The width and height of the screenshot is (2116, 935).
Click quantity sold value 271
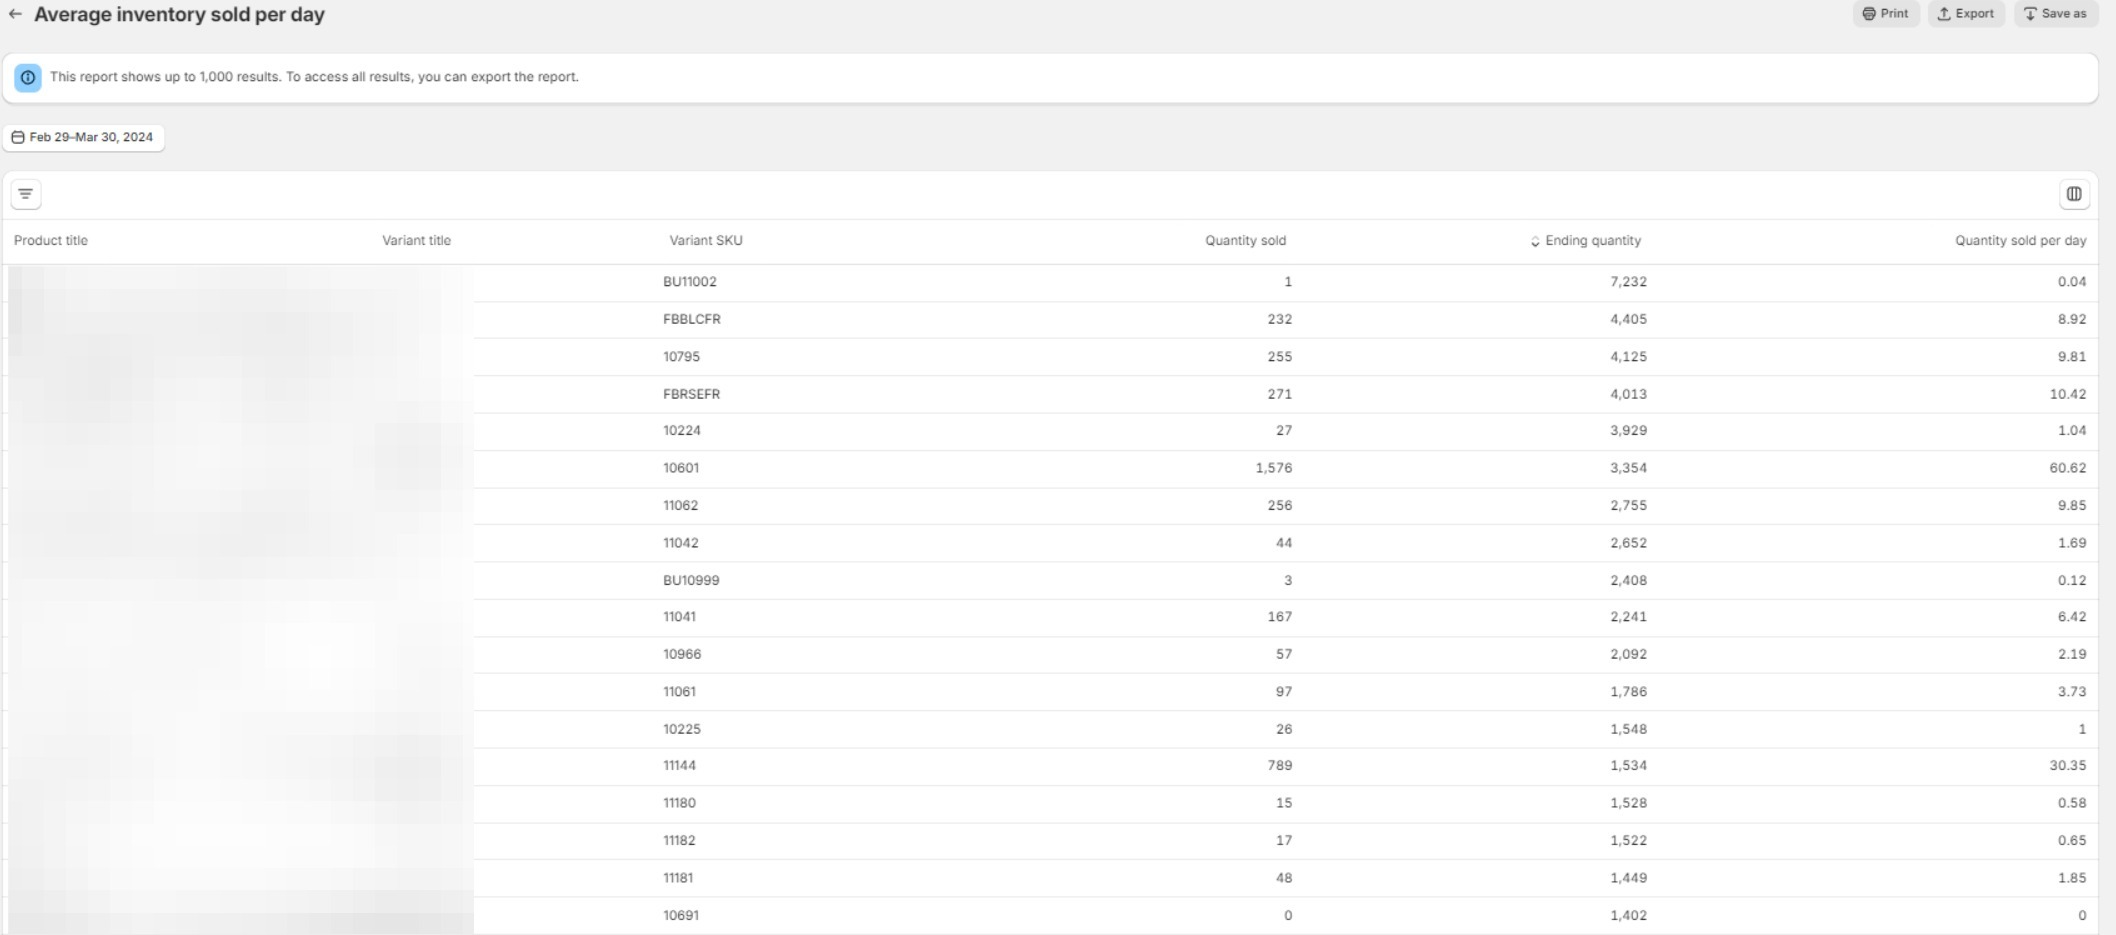[x=1280, y=394]
